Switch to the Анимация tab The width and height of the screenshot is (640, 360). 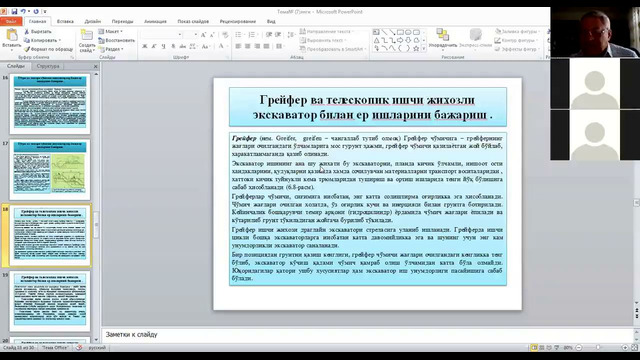pos(155,21)
